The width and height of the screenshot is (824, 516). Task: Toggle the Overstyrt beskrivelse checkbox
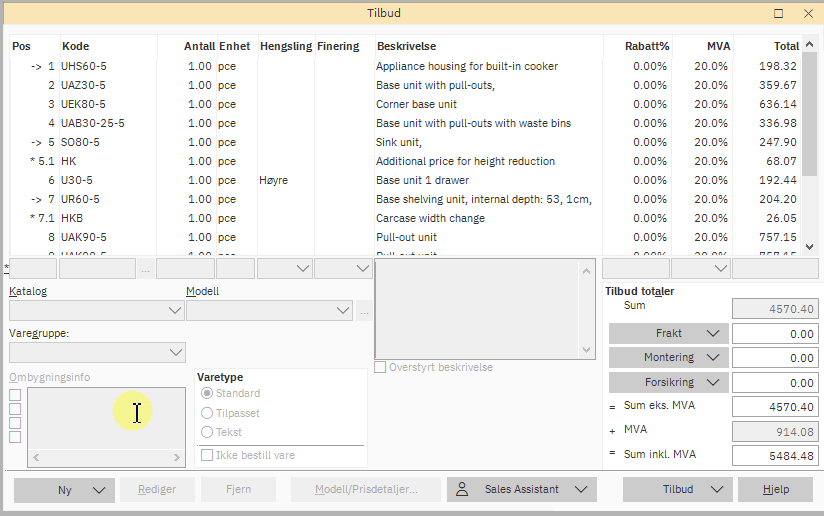click(381, 367)
